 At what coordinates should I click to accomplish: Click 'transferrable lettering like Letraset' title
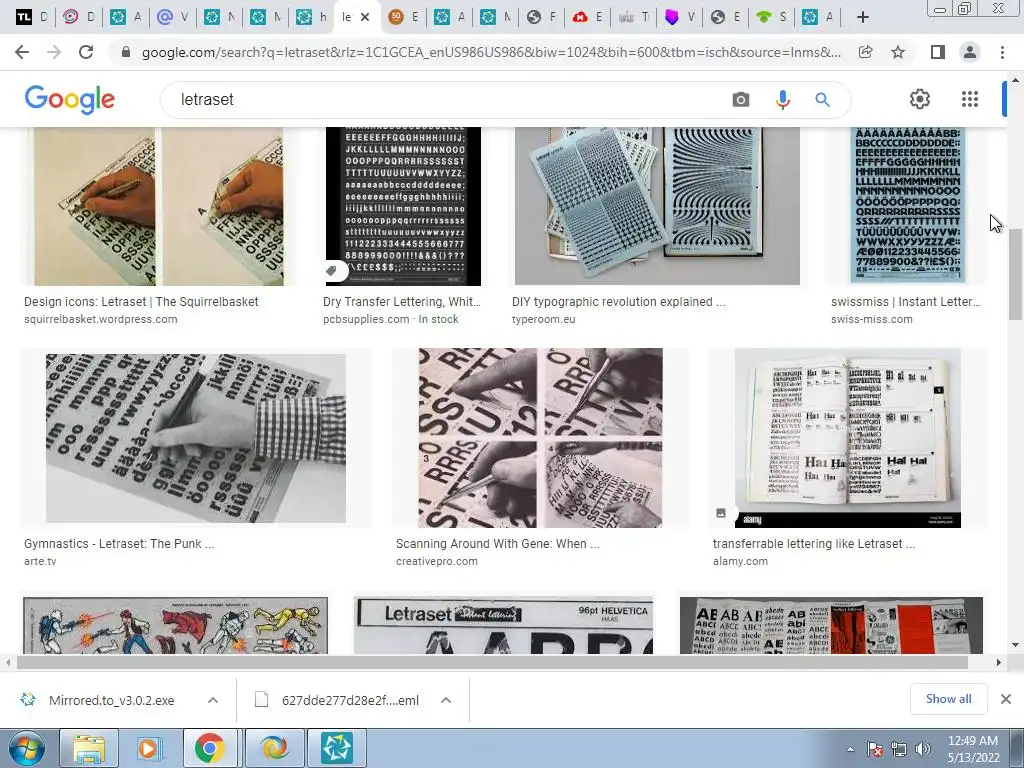(x=814, y=543)
